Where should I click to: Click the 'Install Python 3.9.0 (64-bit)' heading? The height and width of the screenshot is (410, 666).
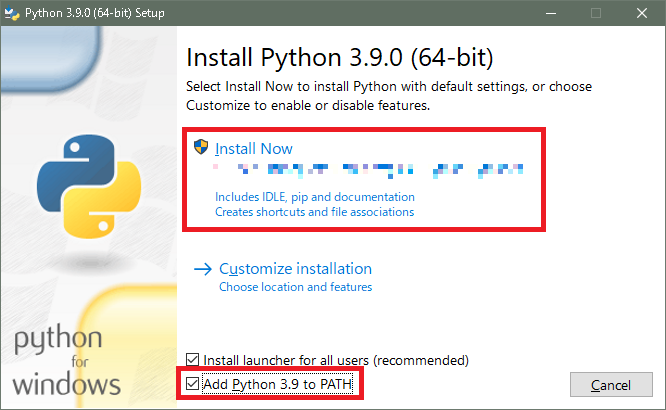pyautogui.click(x=340, y=57)
